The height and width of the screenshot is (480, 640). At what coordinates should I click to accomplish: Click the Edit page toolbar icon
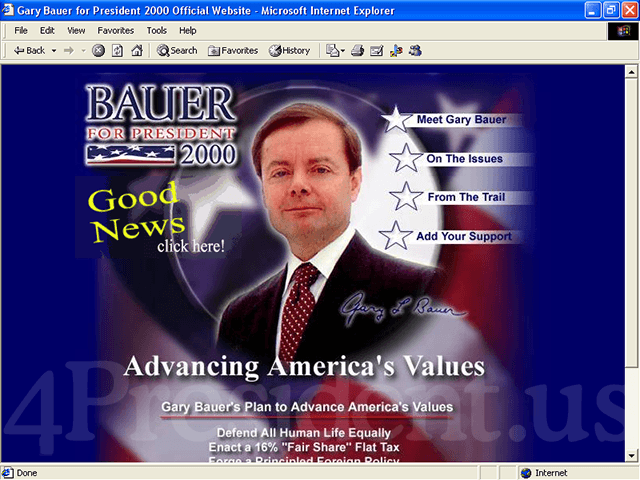pos(376,51)
